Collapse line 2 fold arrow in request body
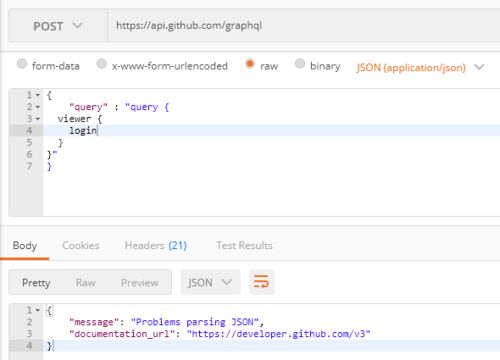Viewport: 500px width, 360px height. click(x=38, y=107)
